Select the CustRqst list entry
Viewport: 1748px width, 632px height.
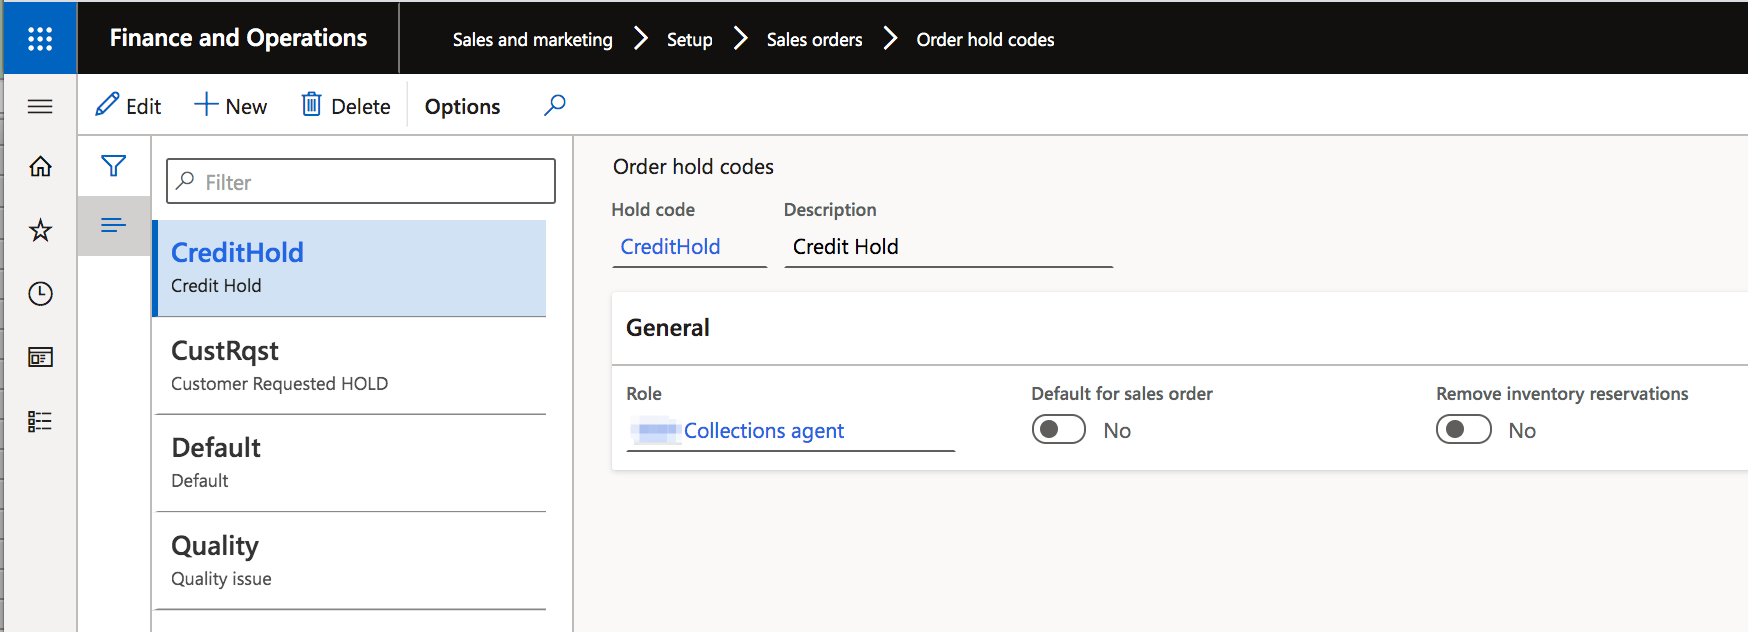tap(350, 366)
